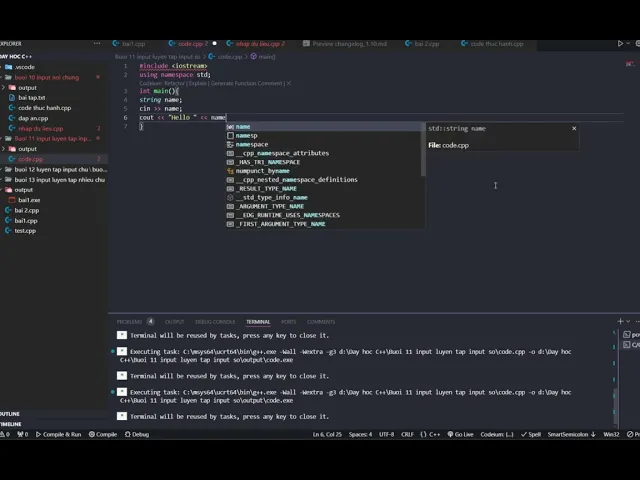
Task: Click Ln 6, Col 25 cursor position
Action: point(327,434)
